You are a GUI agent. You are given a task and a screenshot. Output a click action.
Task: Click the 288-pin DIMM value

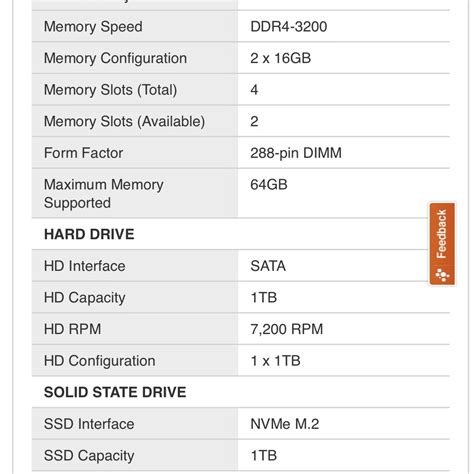pos(296,153)
